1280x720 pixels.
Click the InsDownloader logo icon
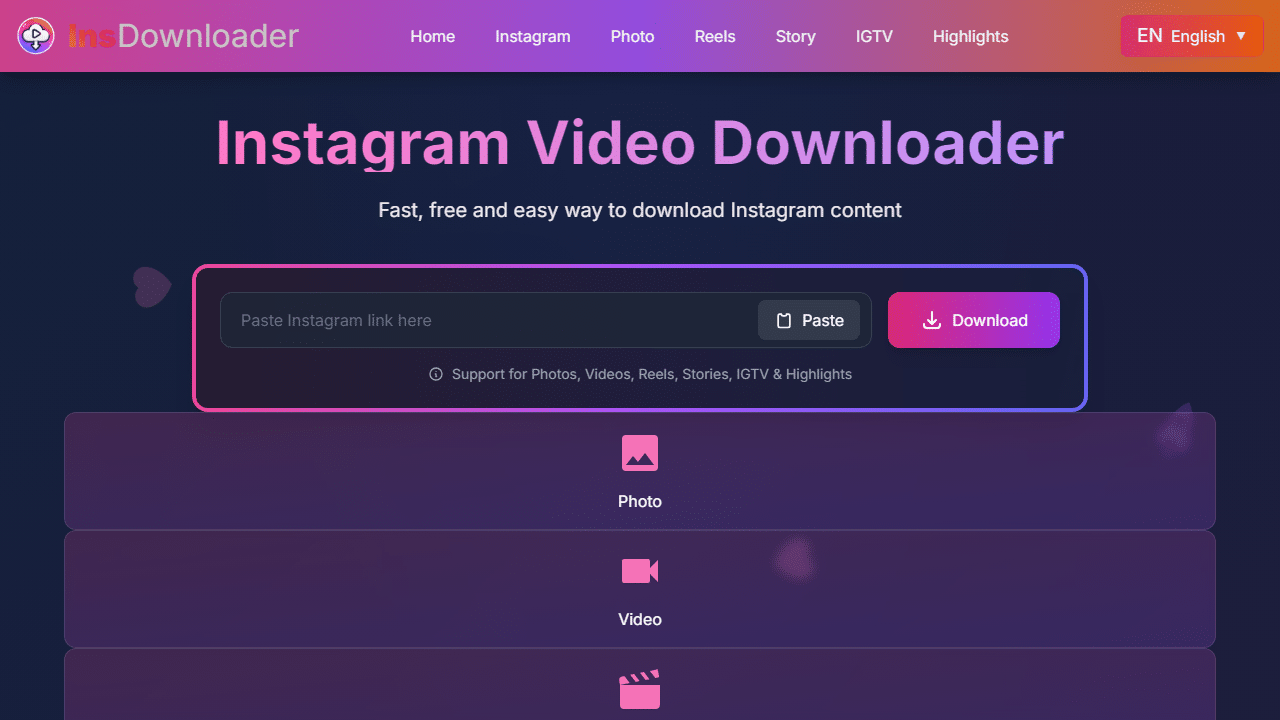tap(36, 36)
